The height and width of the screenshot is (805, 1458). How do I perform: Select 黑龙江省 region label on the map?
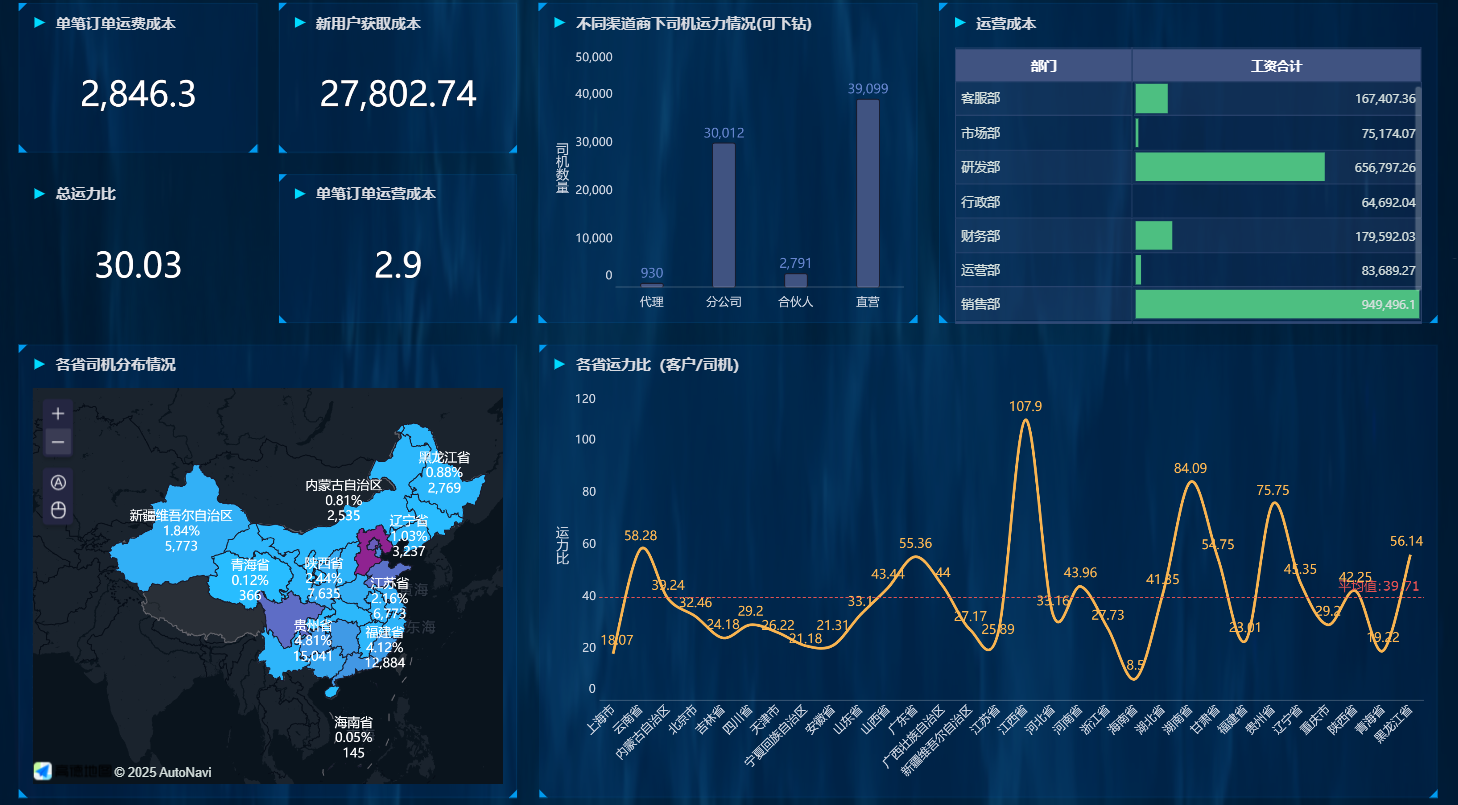[x=444, y=457]
